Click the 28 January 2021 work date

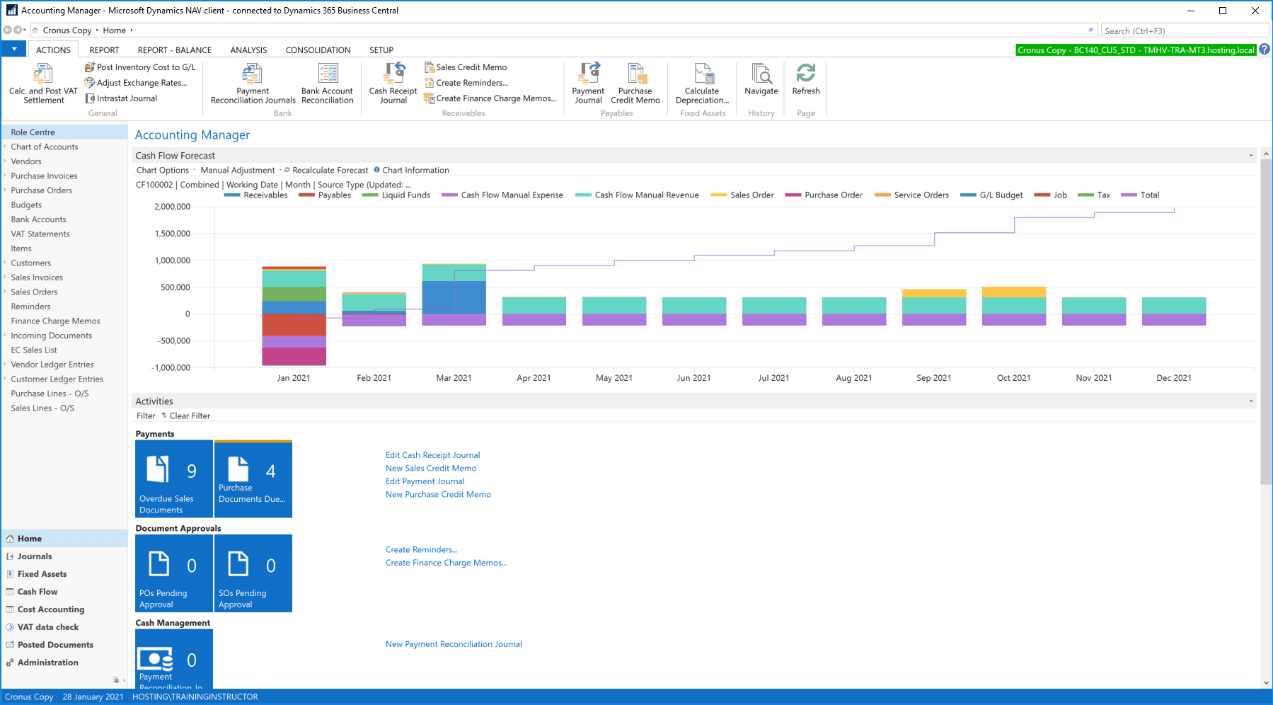click(x=93, y=697)
